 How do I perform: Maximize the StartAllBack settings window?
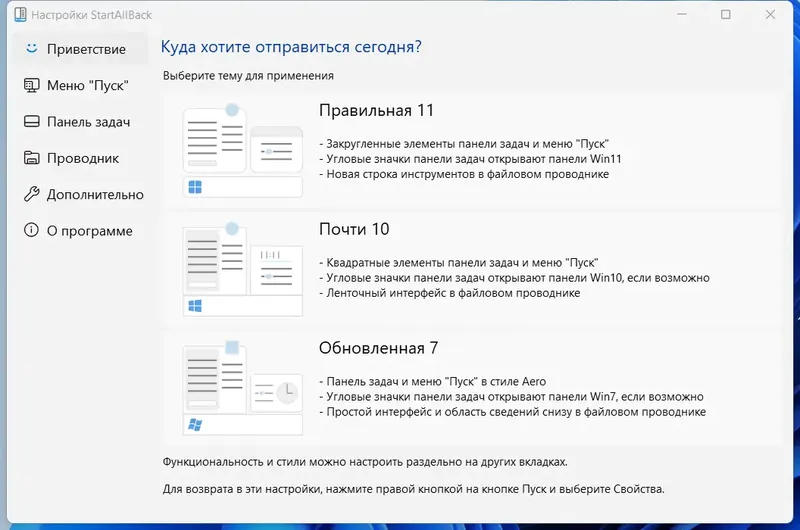(726, 14)
